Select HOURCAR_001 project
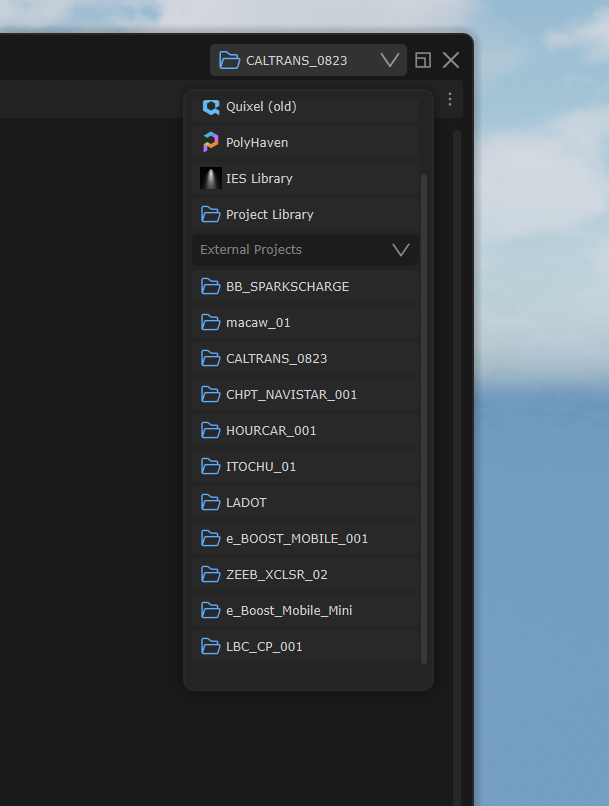Screen dimensions: 609x806 point(305,430)
